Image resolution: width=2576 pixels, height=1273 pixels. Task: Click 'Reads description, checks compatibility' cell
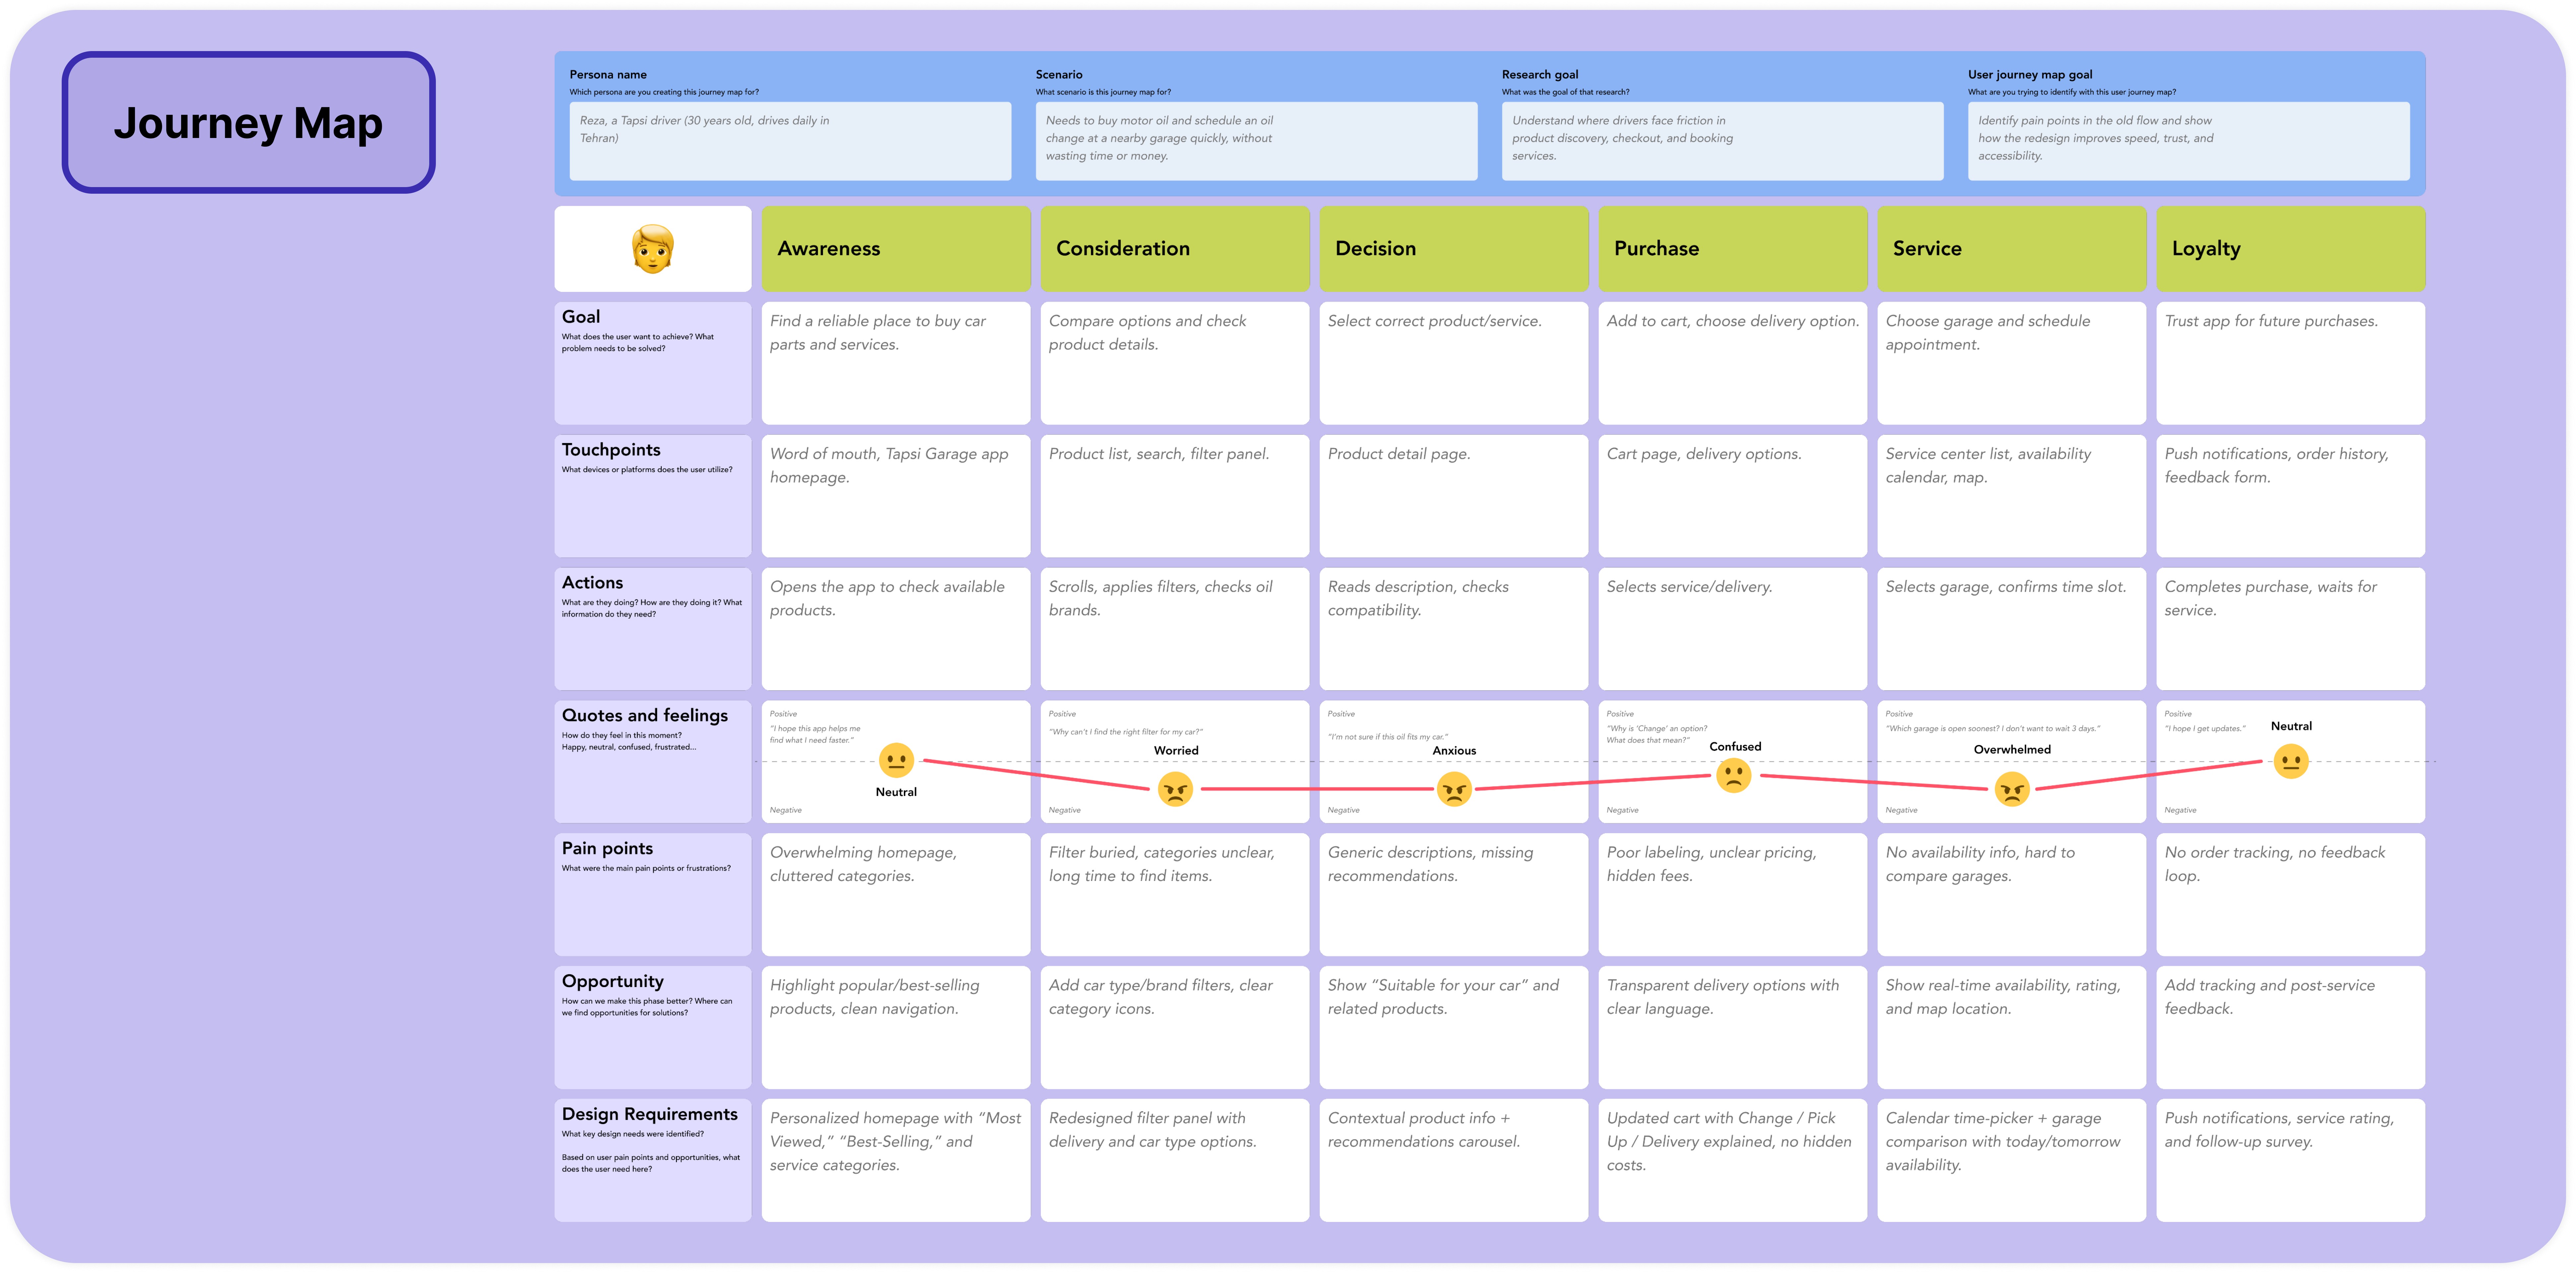[x=1454, y=629]
